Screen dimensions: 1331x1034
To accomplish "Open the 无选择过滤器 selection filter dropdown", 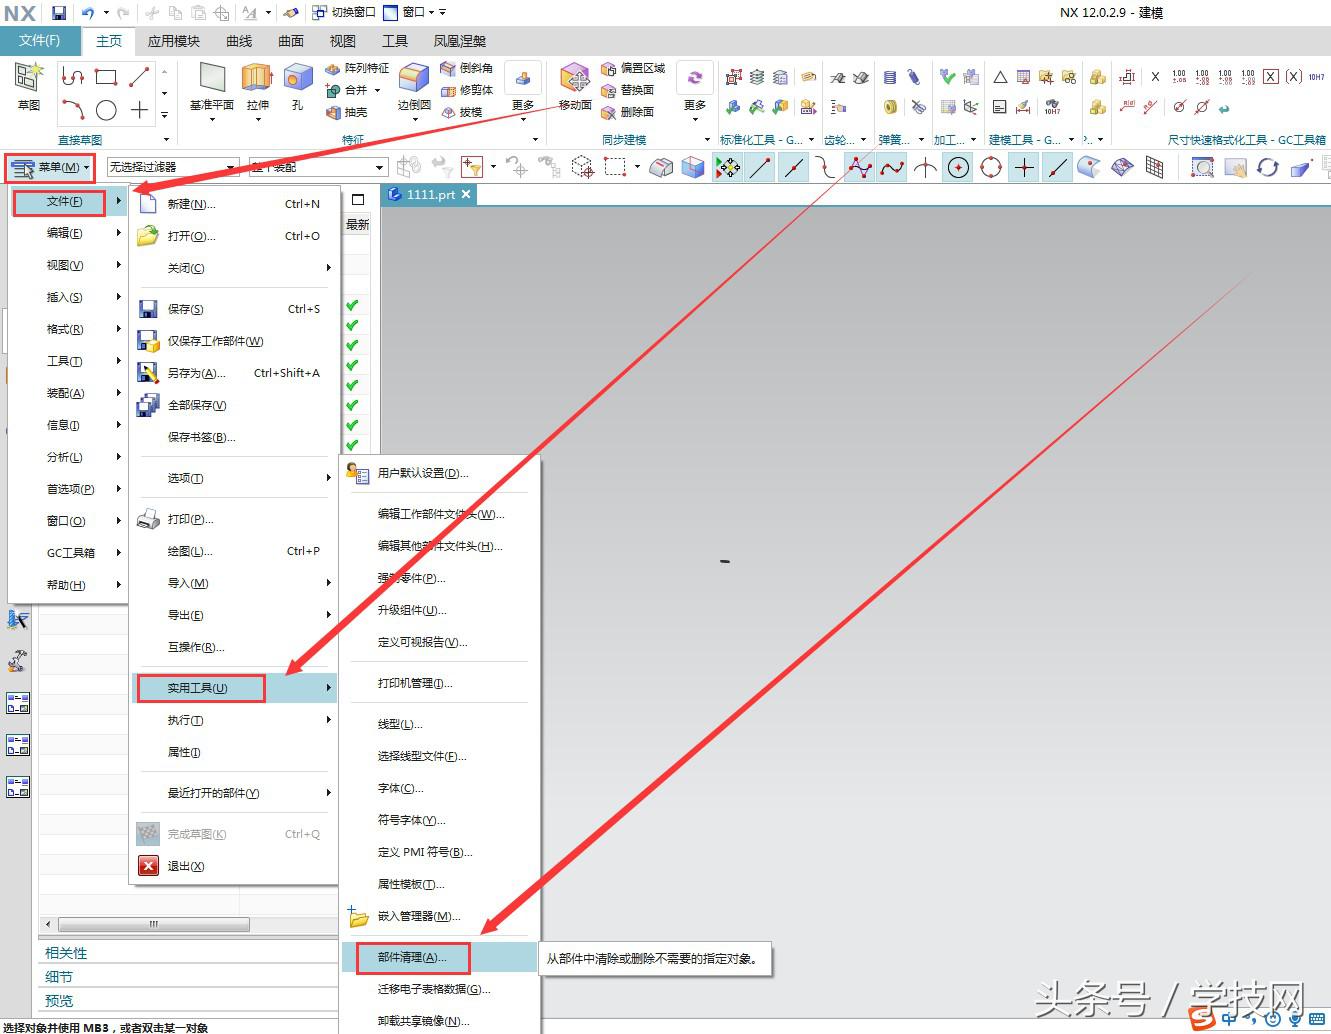I will (173, 167).
